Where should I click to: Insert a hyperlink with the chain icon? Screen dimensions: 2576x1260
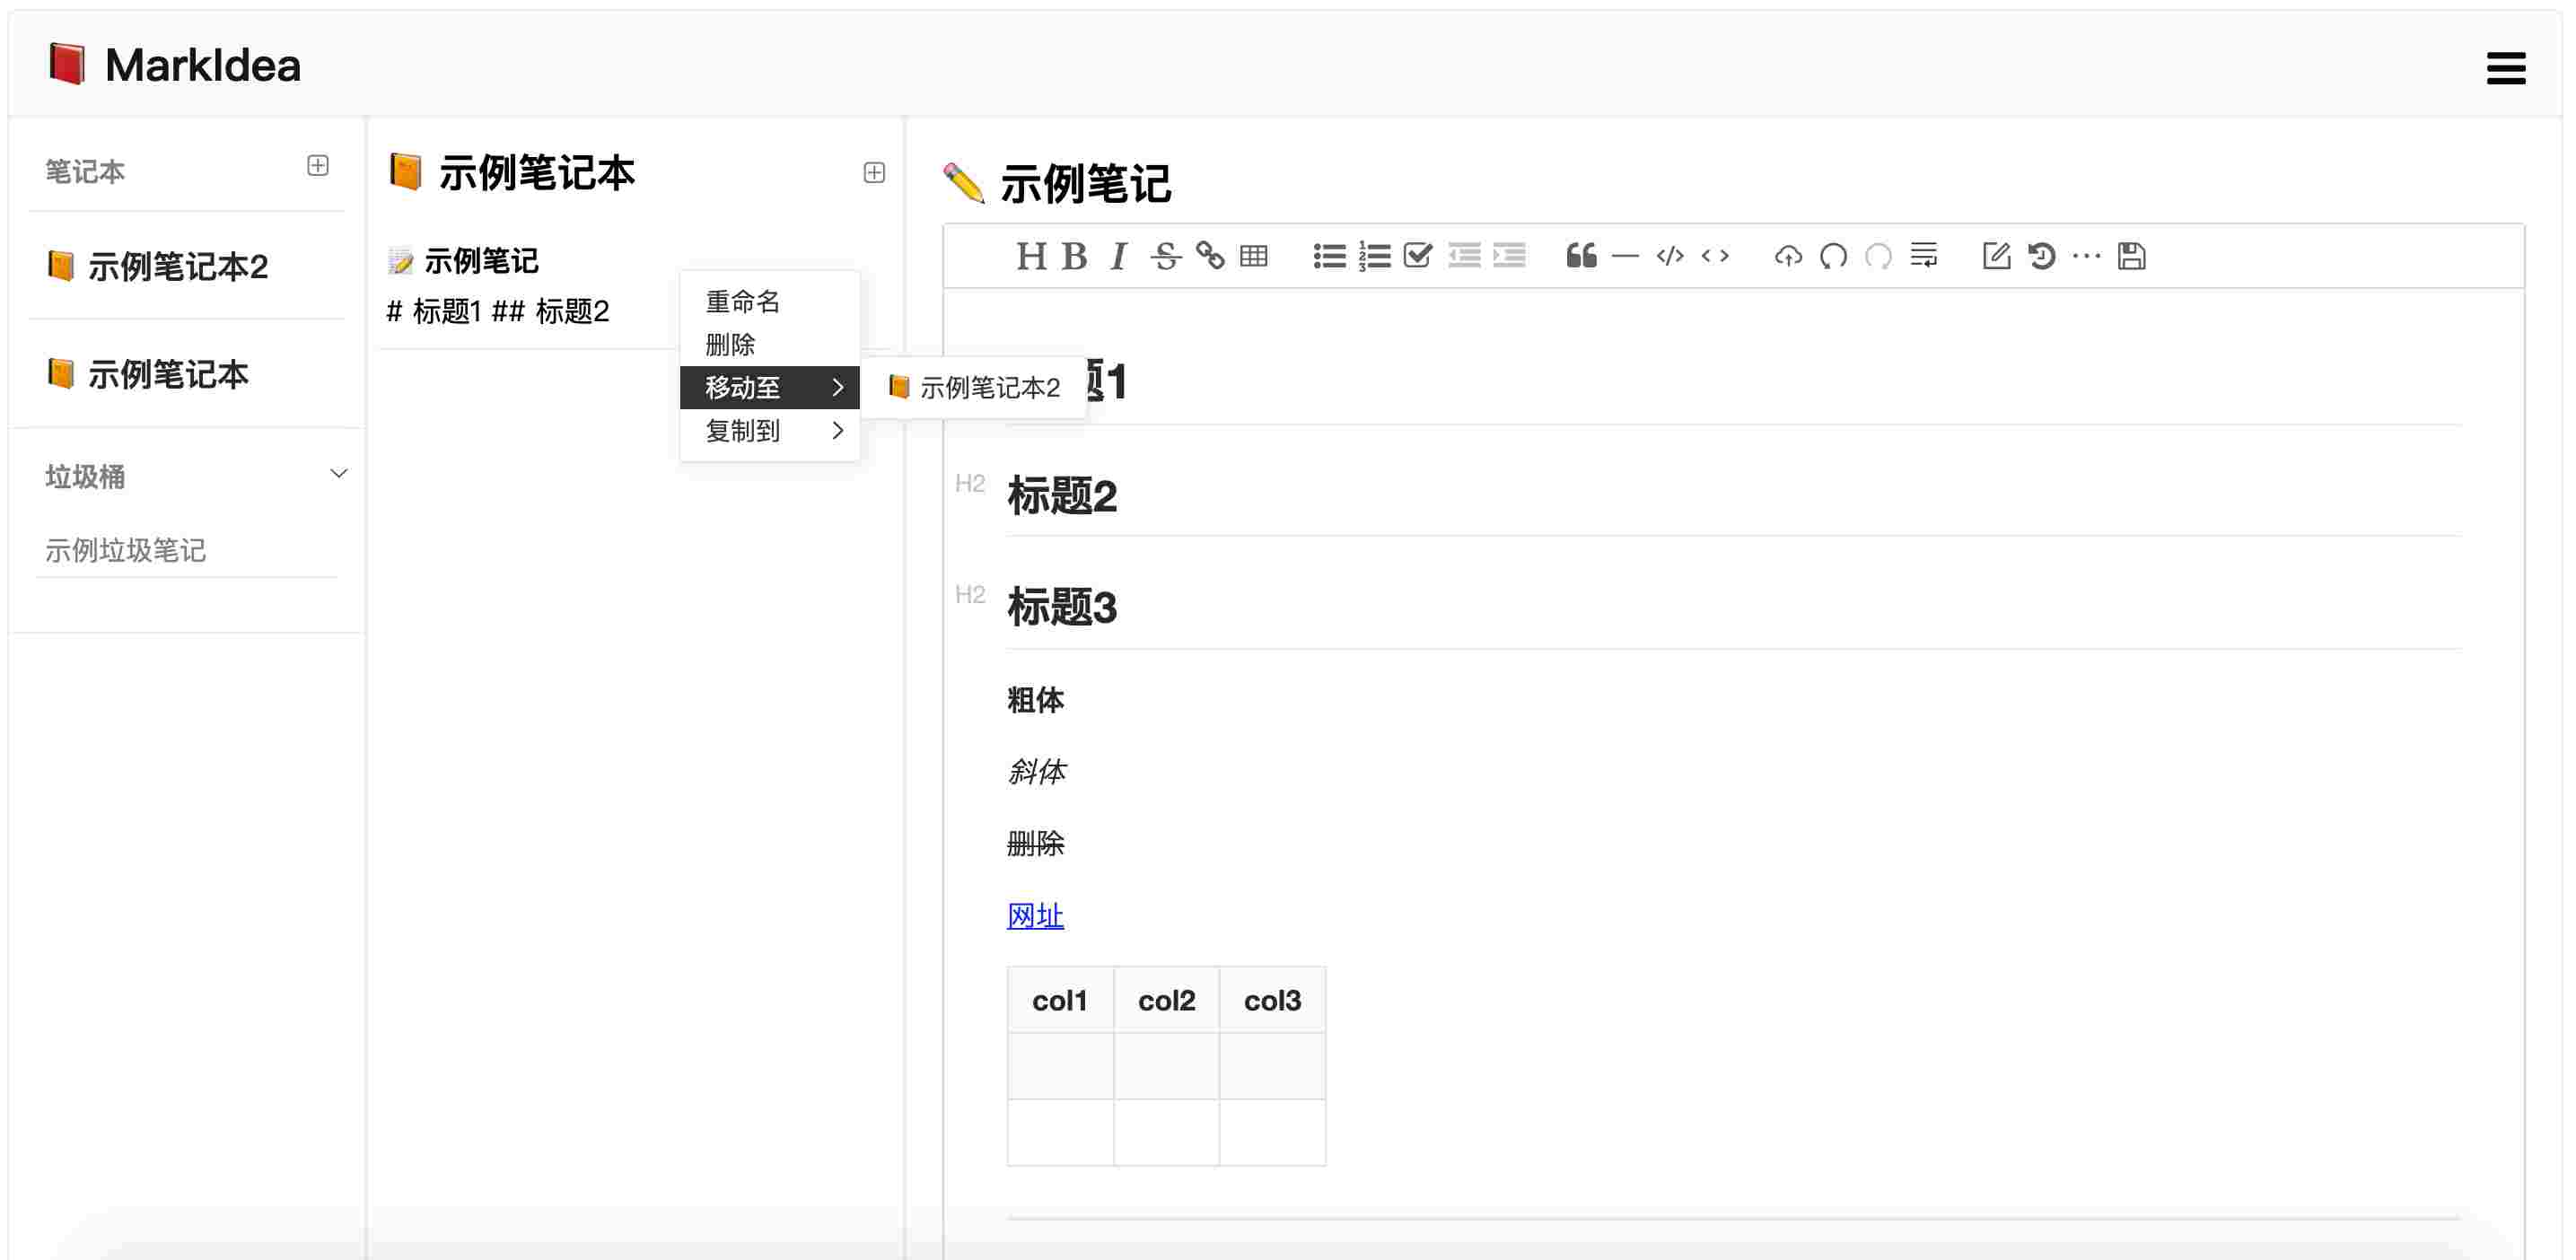pyautogui.click(x=1210, y=257)
